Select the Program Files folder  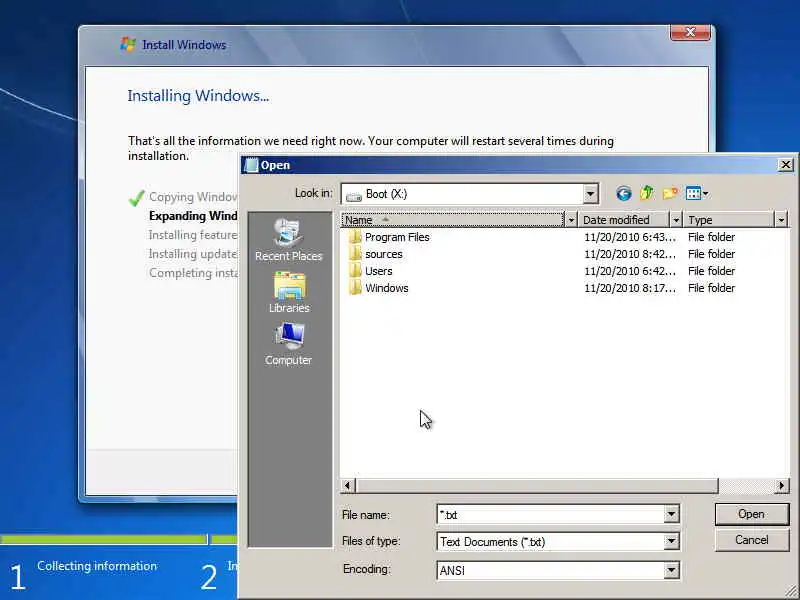click(389, 237)
